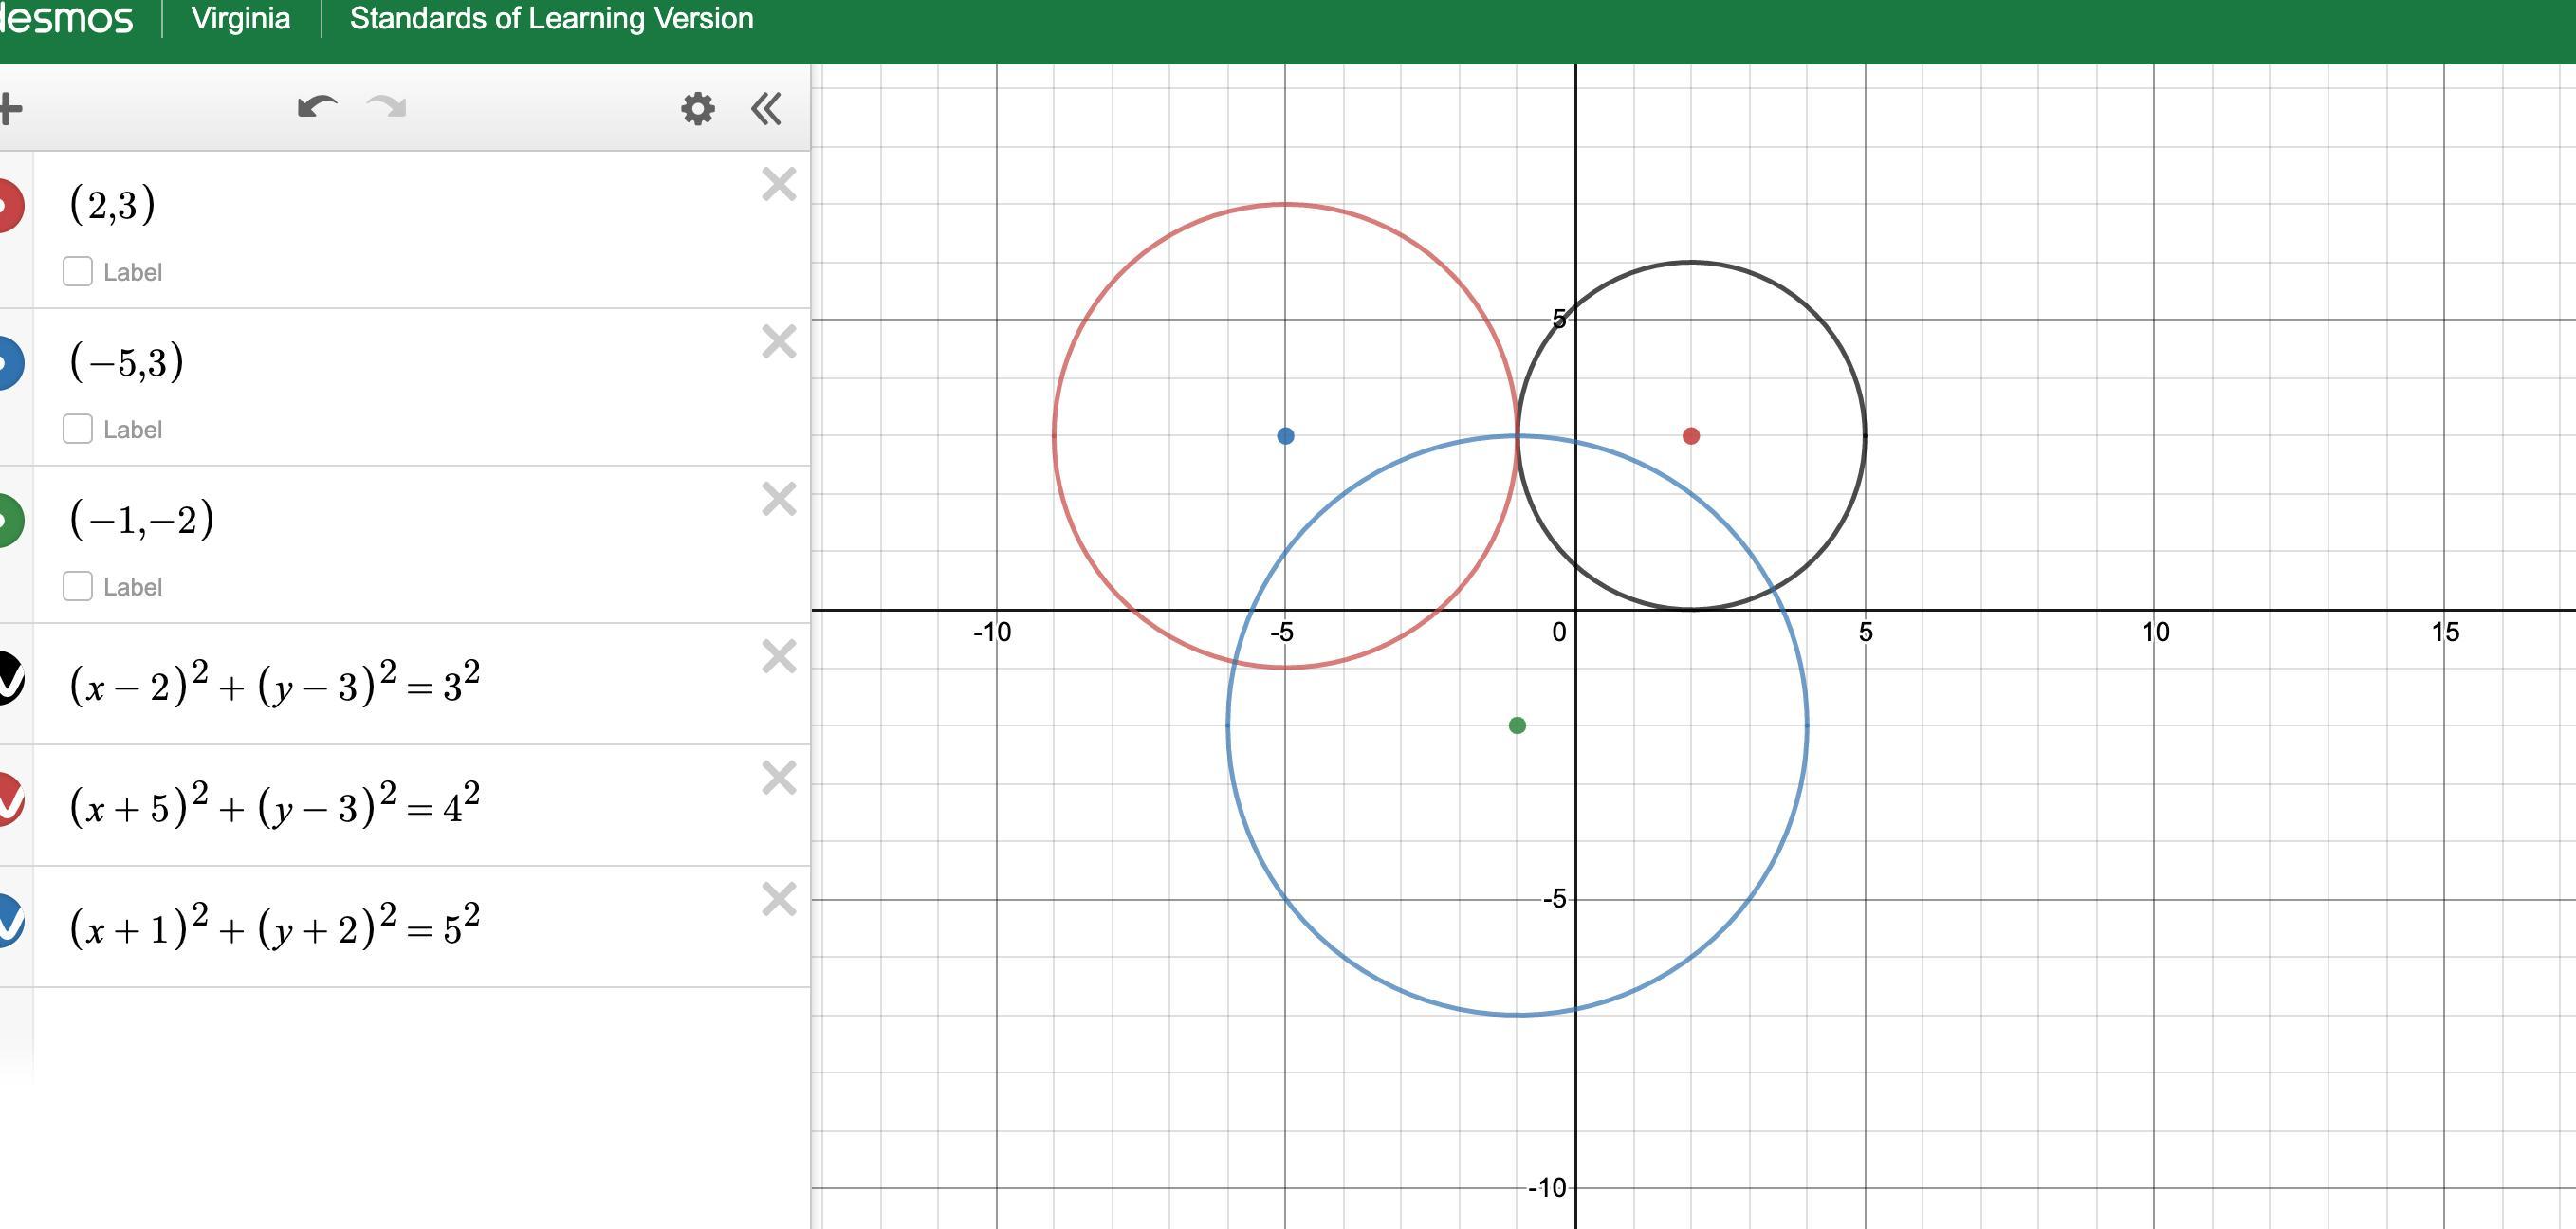Viewport: 2576px width, 1229px height.
Task: Collapse the expression list panel
Action: pos(766,108)
